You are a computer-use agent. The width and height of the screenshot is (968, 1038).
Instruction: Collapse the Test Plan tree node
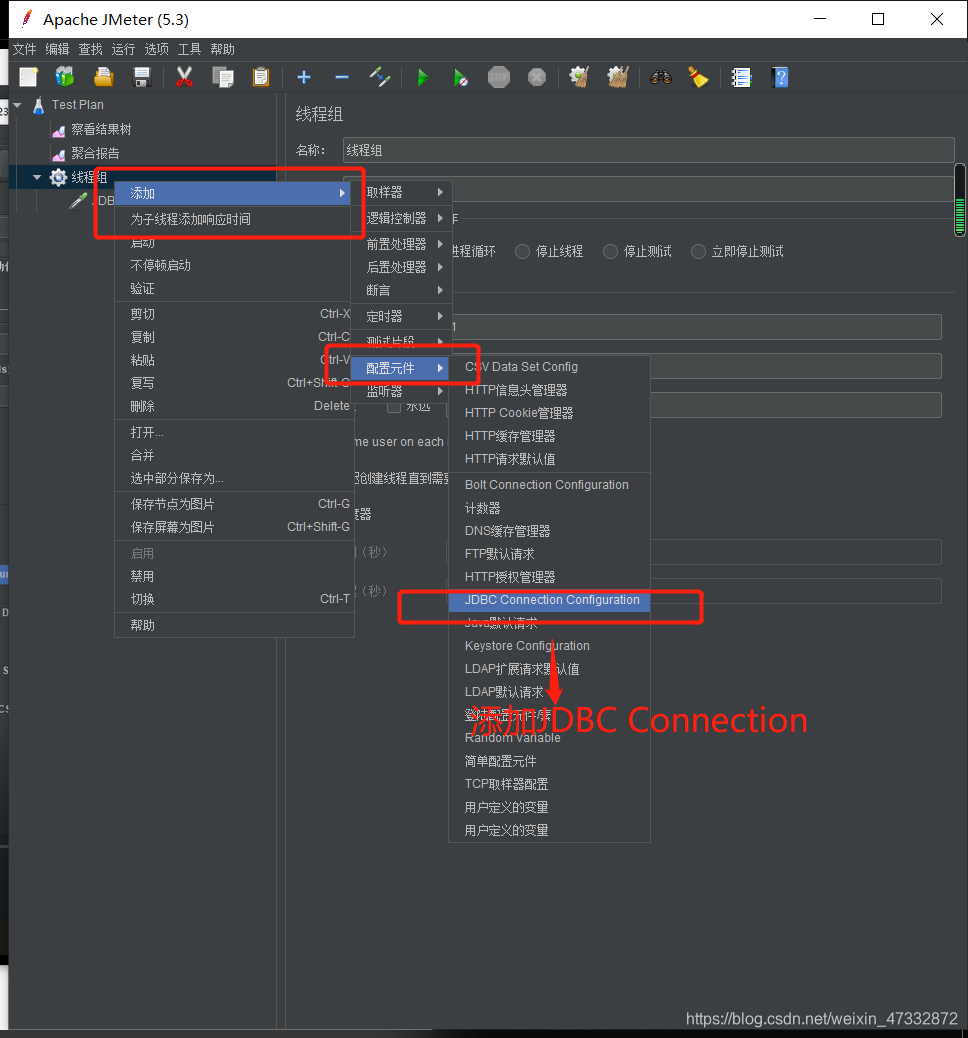(17, 105)
